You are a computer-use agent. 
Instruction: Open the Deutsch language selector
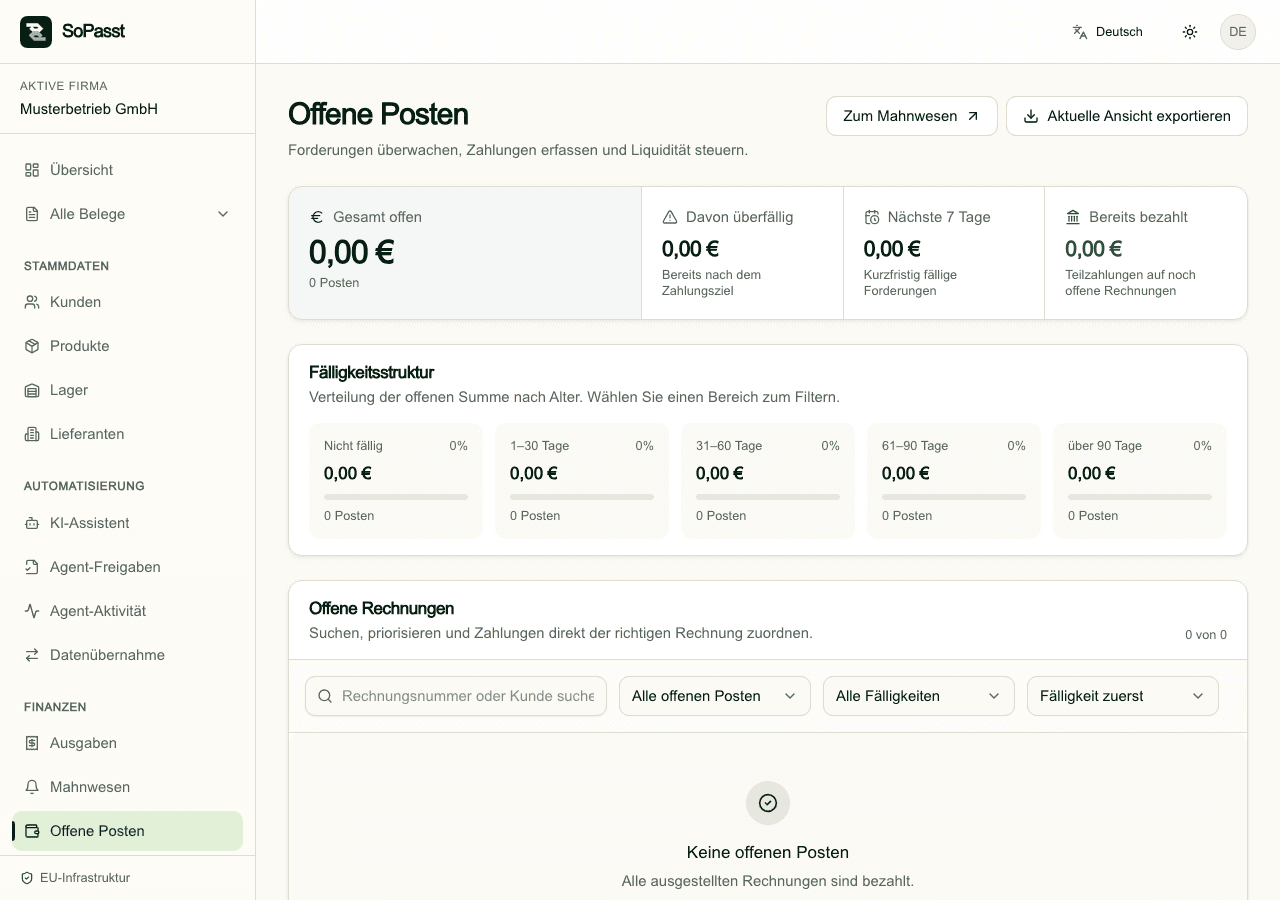[1107, 32]
